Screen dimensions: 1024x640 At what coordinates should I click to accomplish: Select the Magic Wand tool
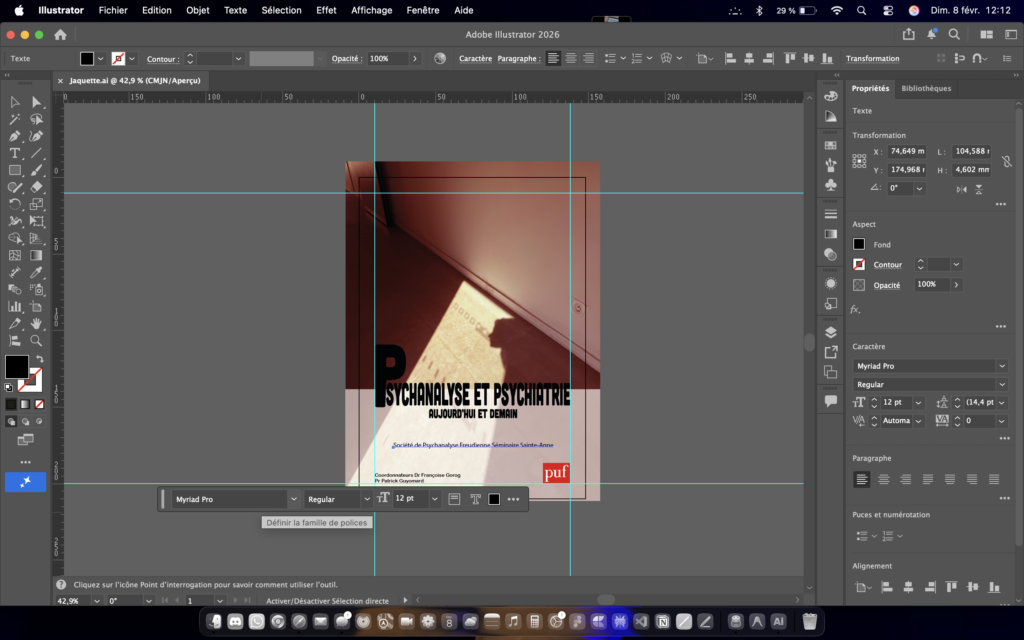point(14,119)
